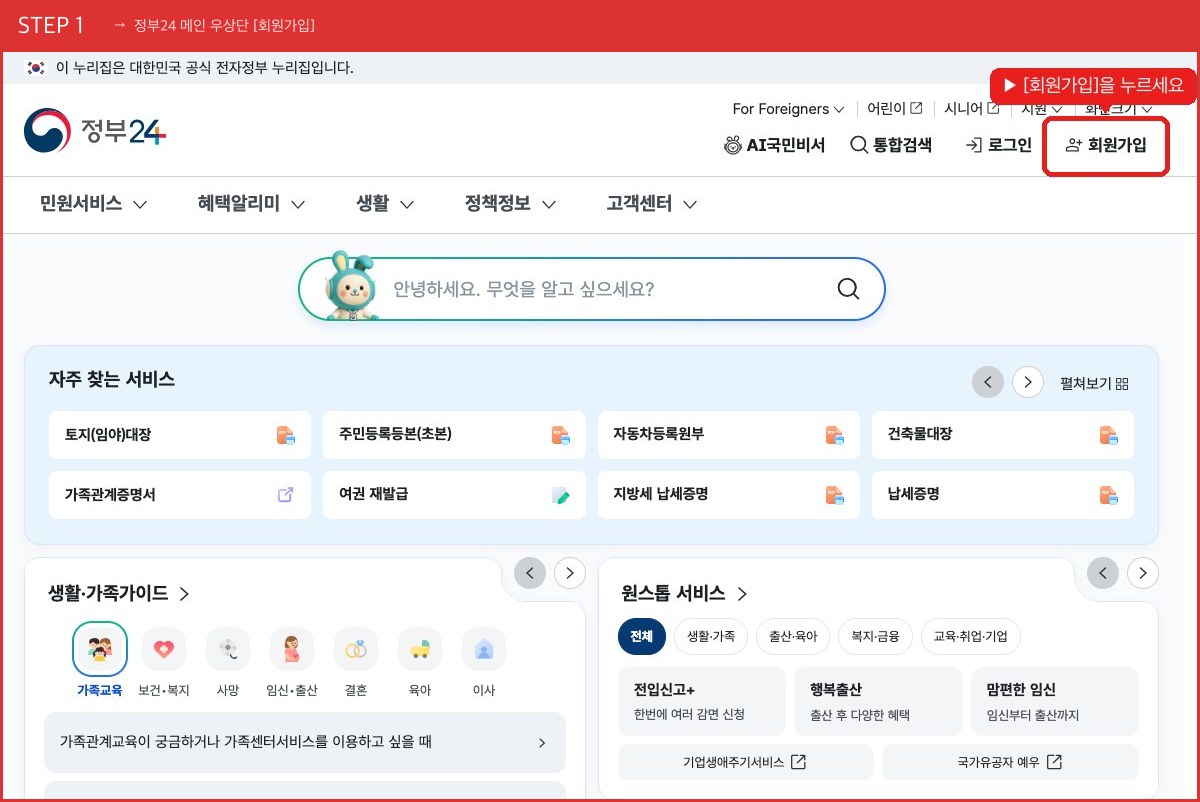Click 회원가입 to sign up
Image resolution: width=1200 pixels, height=802 pixels.
pos(1106,146)
